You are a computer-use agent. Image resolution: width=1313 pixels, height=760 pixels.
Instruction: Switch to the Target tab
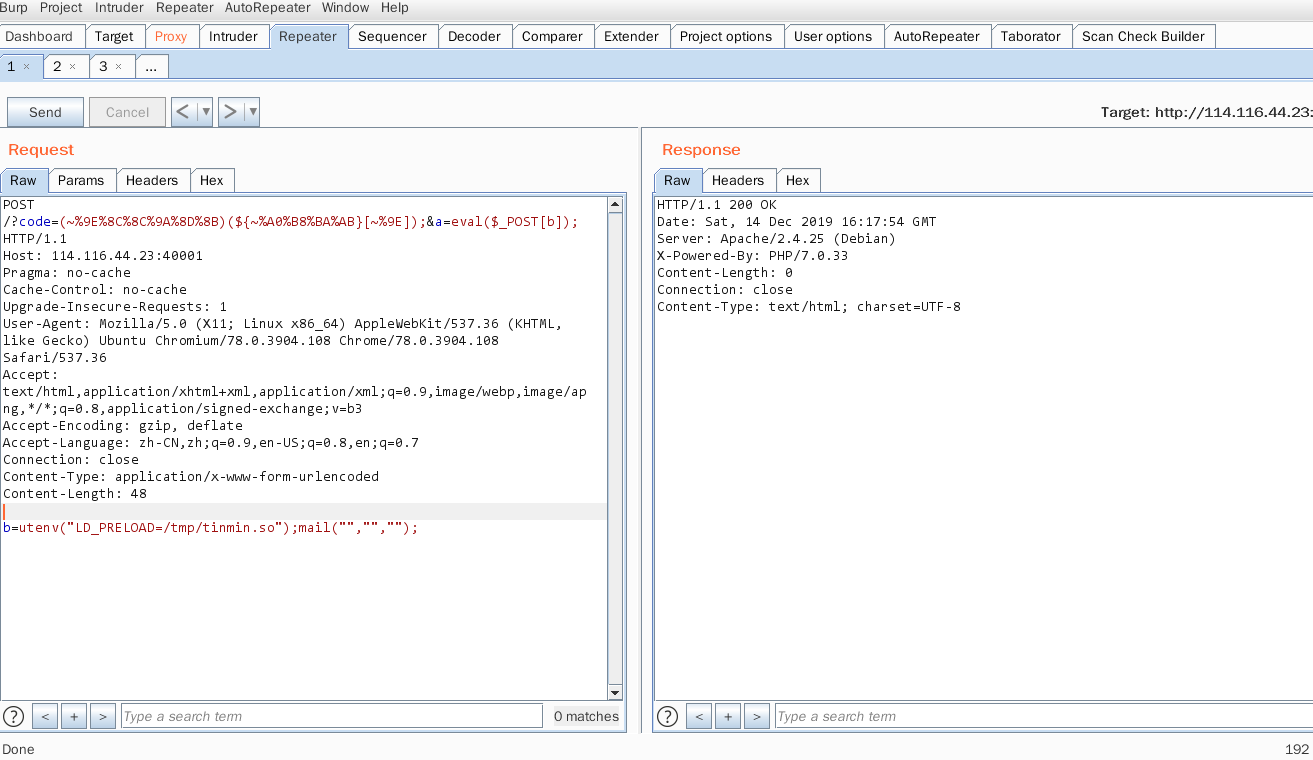click(x=114, y=36)
